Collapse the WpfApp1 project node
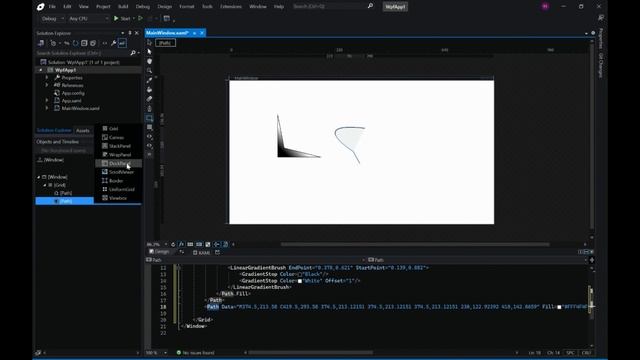Screen dimensions: 640x360 (x=40, y=70)
